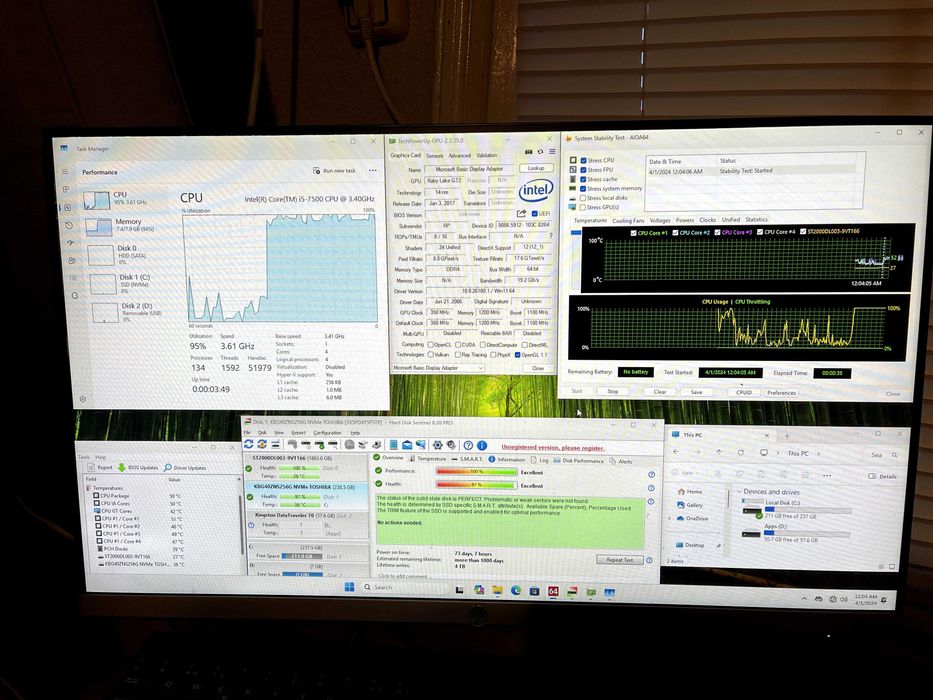Click Hard Disk Sentinel configuration gear icon
Image resolution: width=933 pixels, height=700 pixels.
coord(437,445)
